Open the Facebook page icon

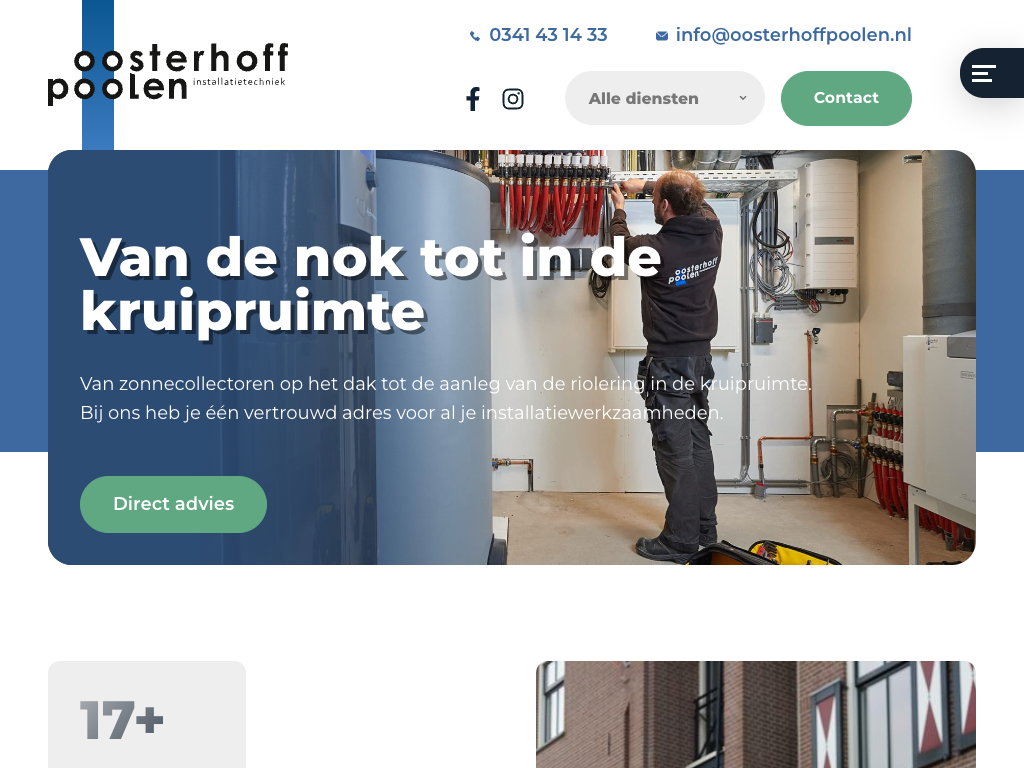pos(473,99)
